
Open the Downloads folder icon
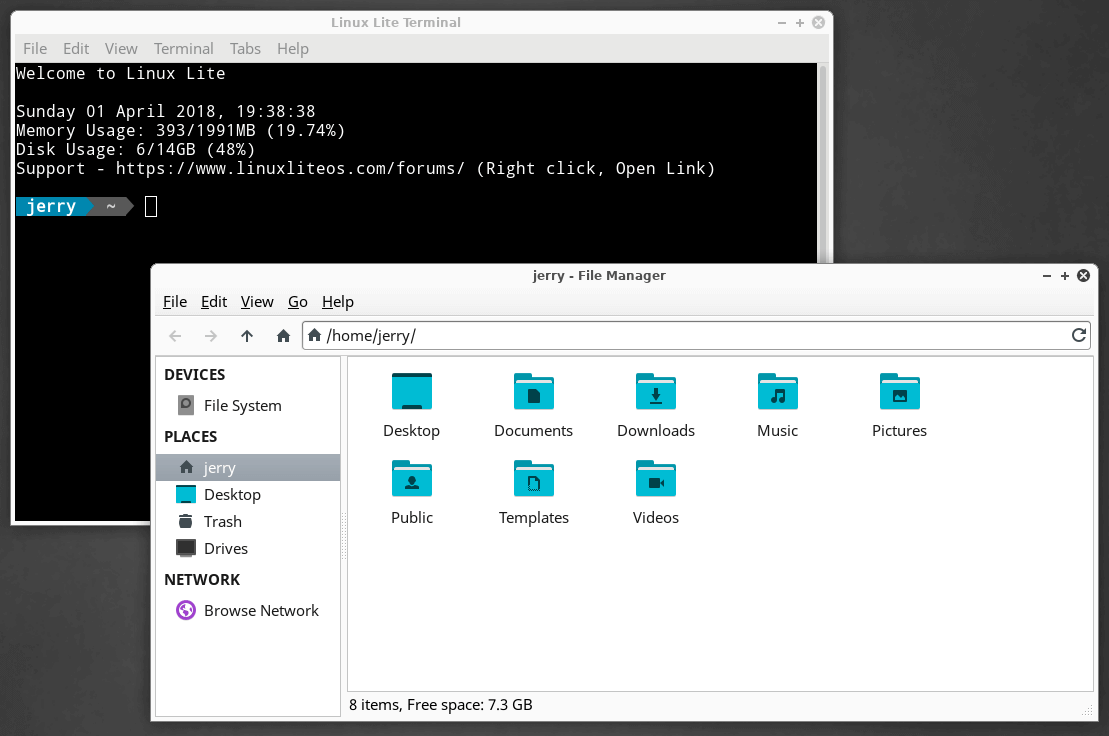pyautogui.click(x=656, y=392)
